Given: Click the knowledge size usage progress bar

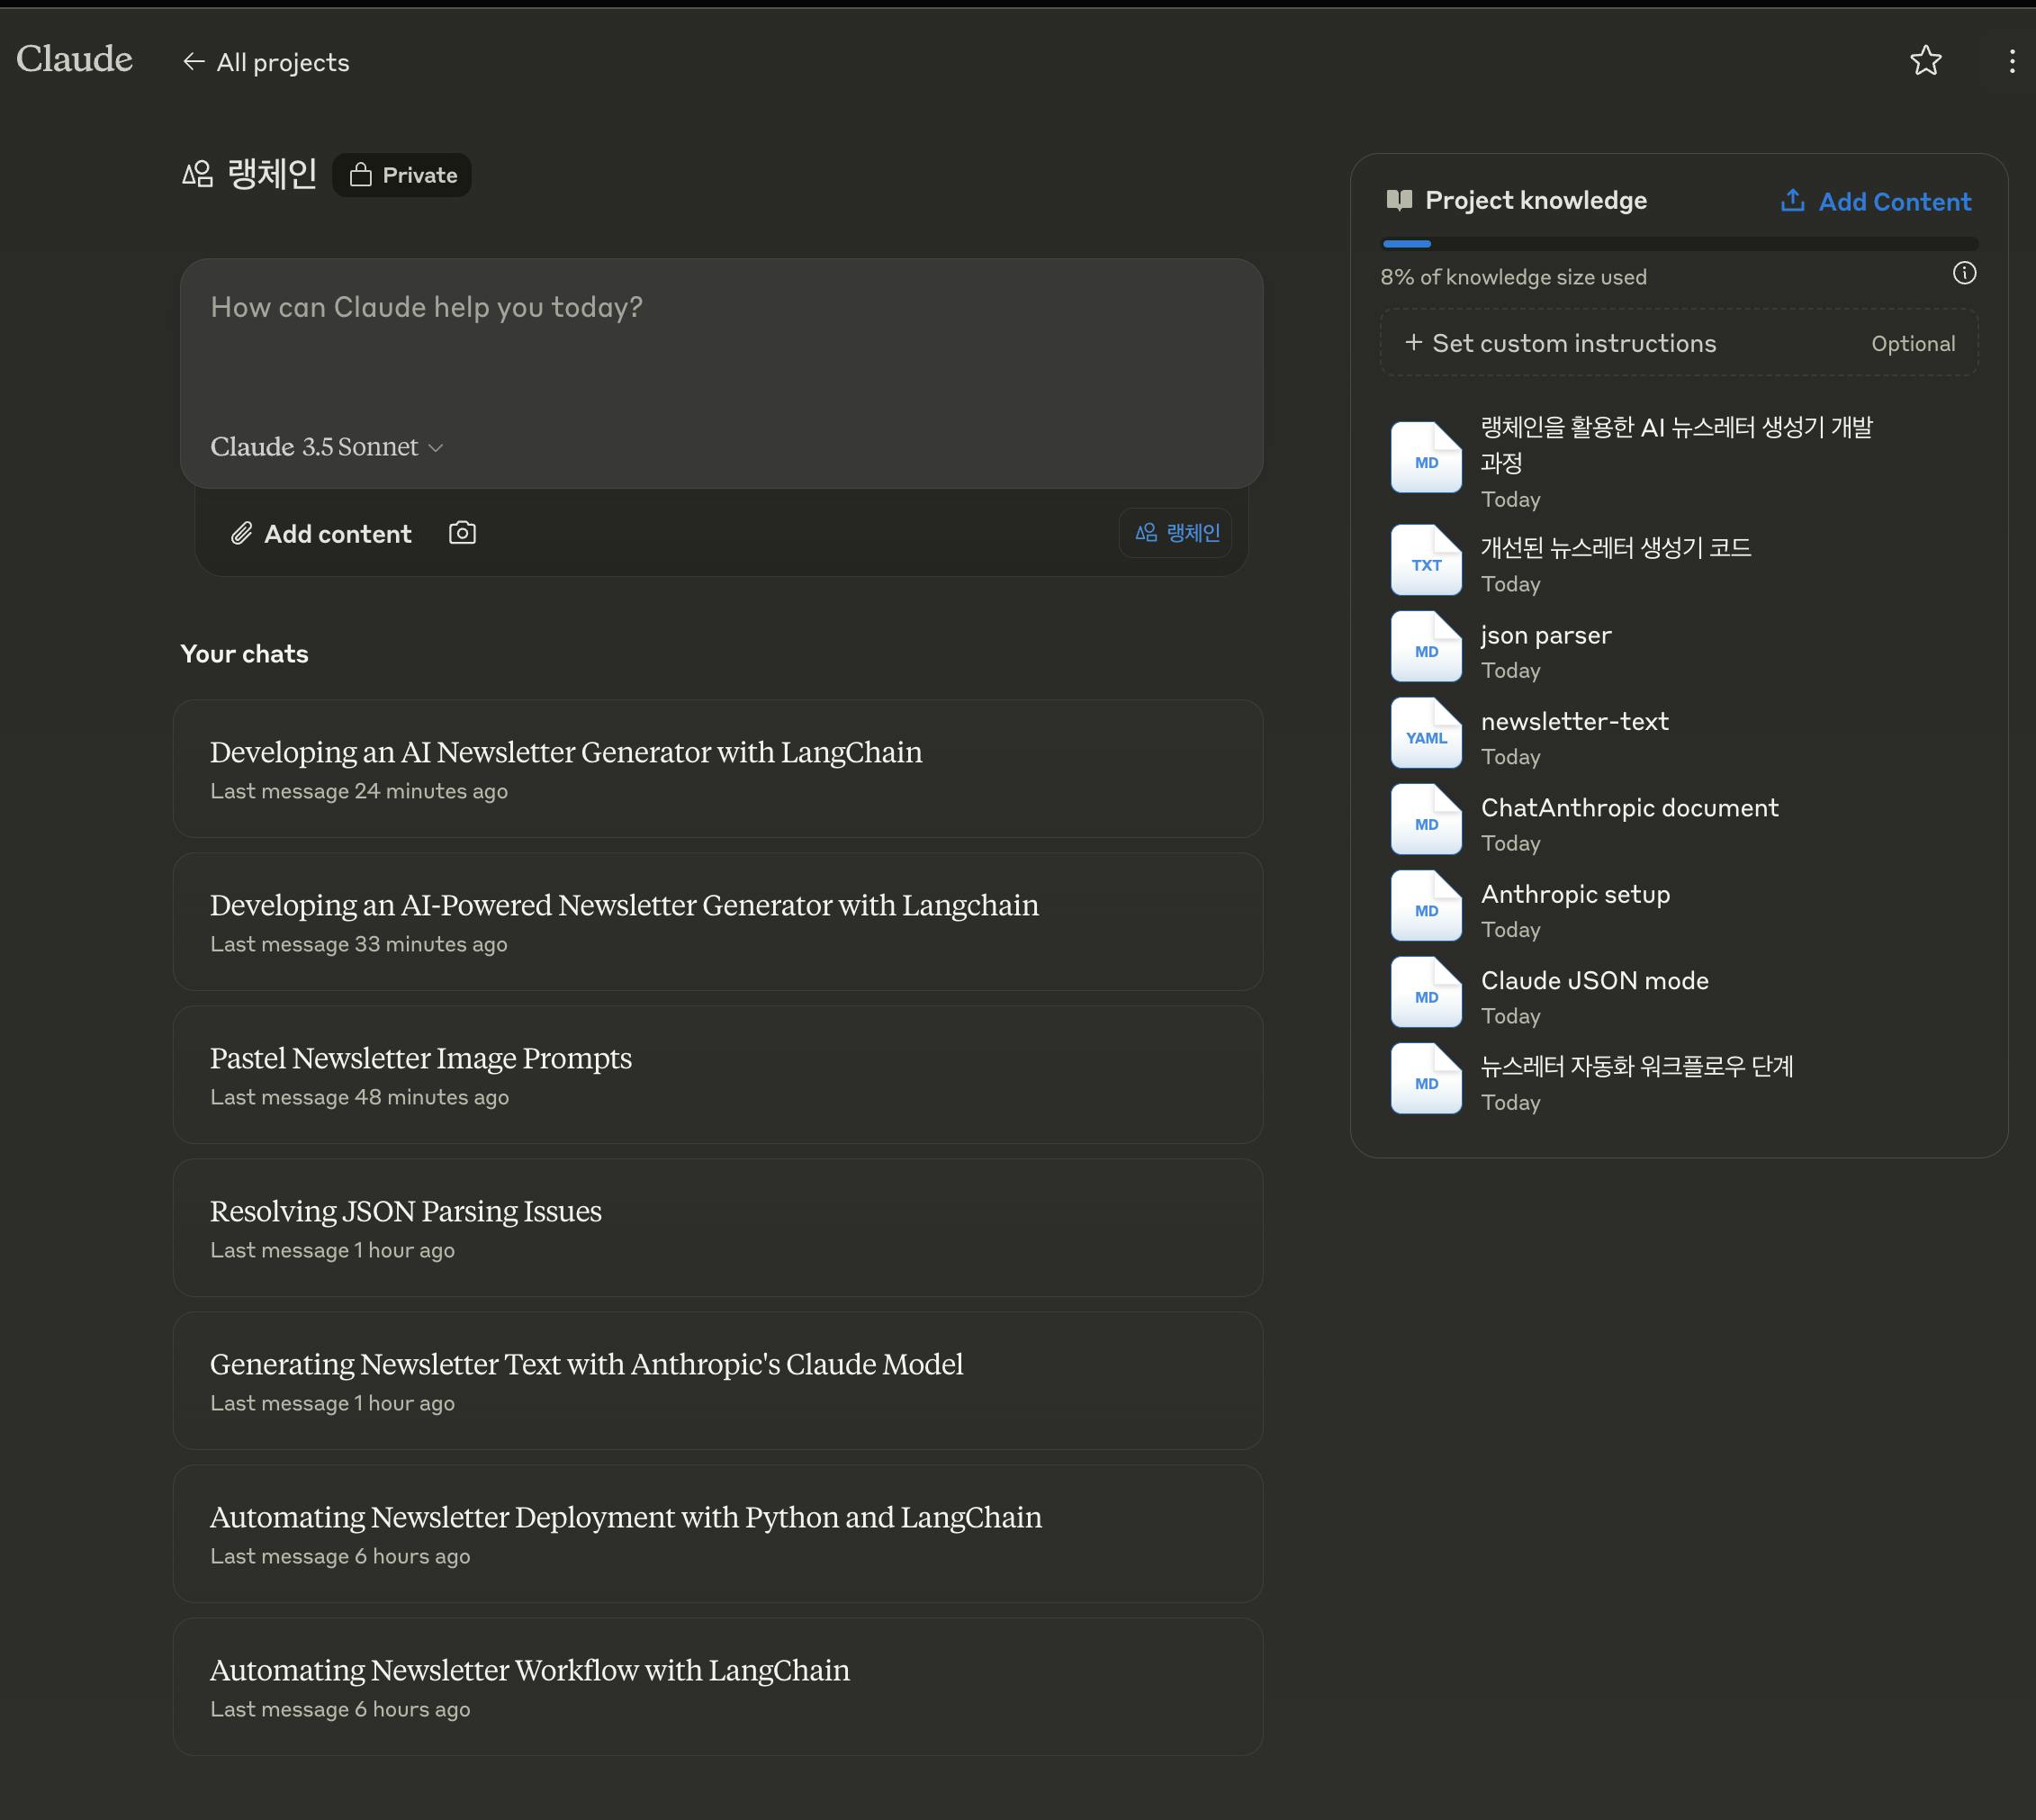Looking at the screenshot, I should point(1678,243).
